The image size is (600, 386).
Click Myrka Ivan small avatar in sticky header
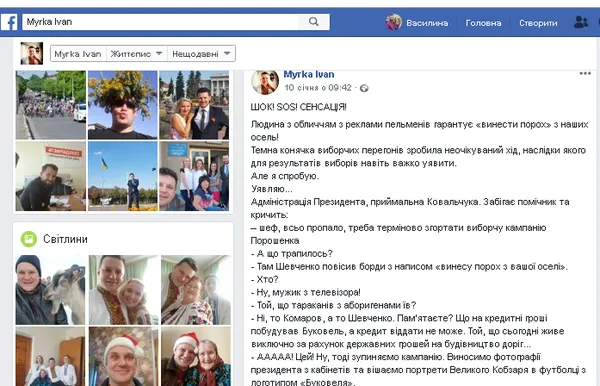[32, 54]
